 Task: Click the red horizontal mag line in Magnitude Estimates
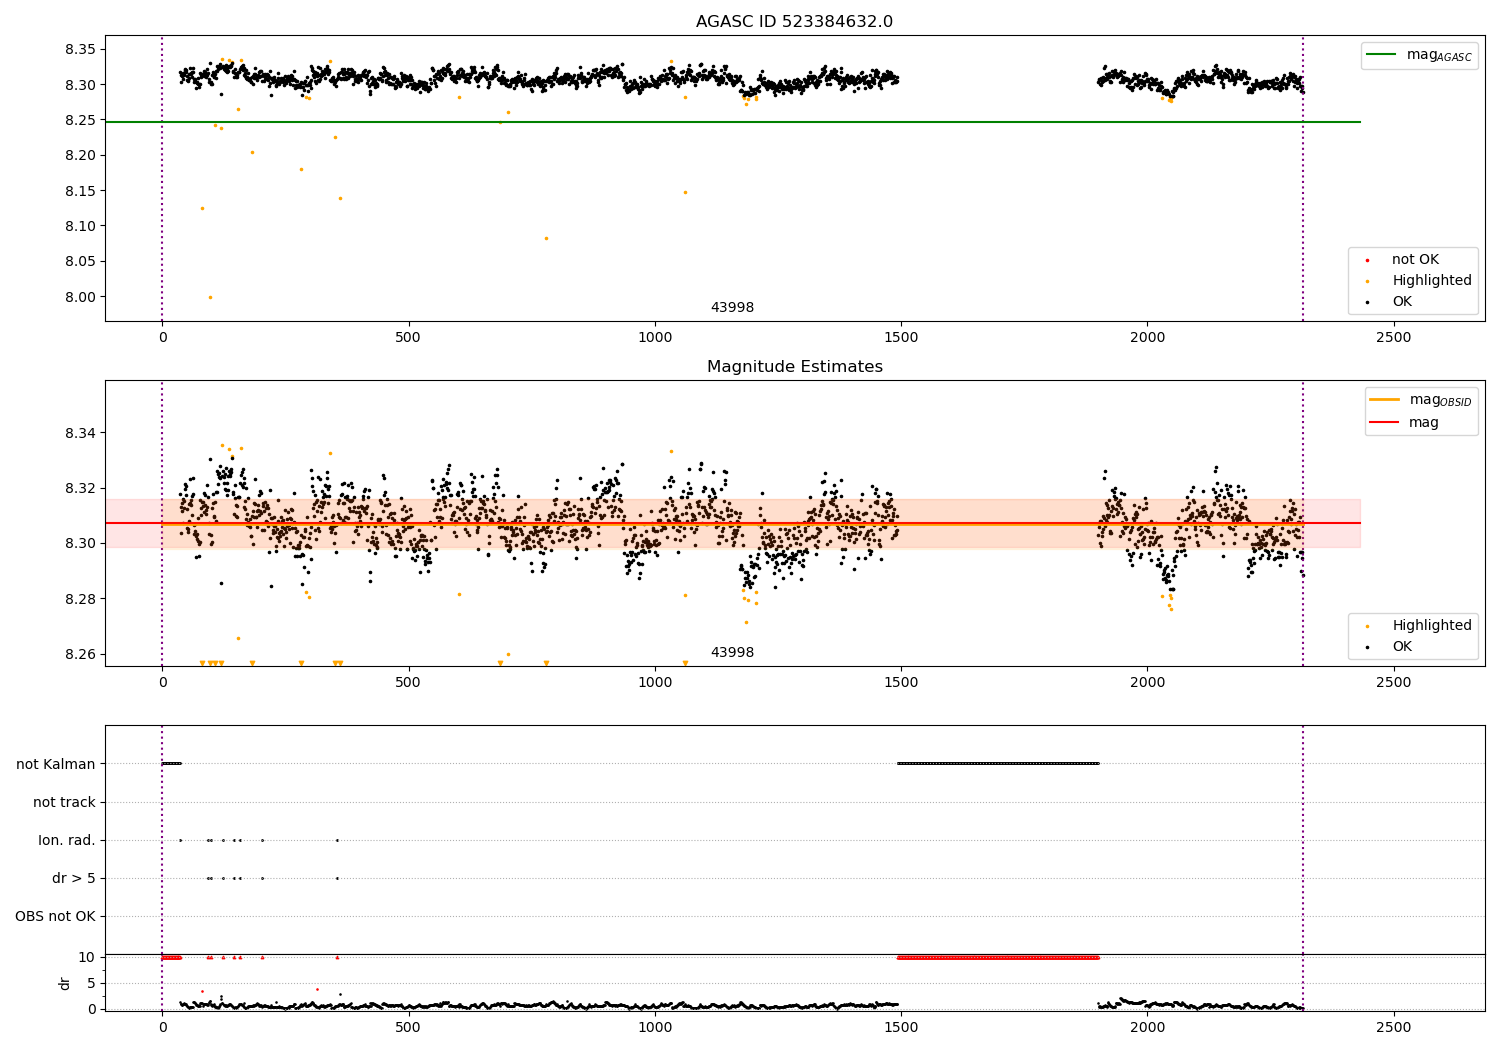click(732, 523)
